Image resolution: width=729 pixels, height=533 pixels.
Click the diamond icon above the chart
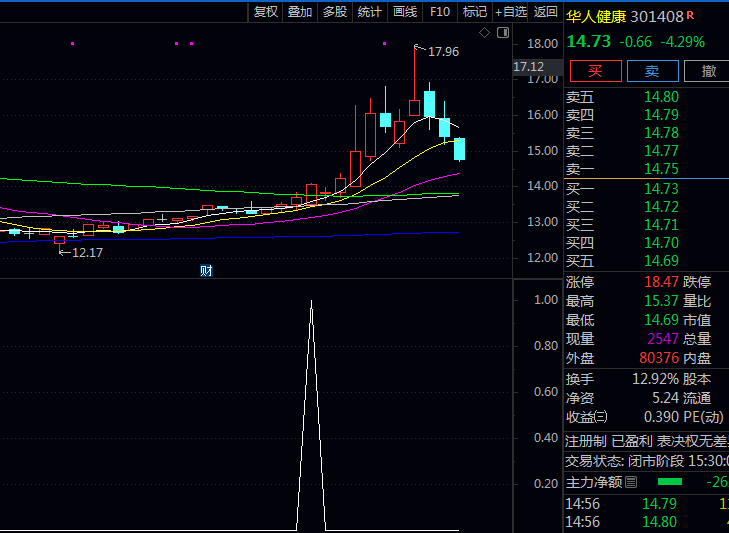(x=484, y=33)
